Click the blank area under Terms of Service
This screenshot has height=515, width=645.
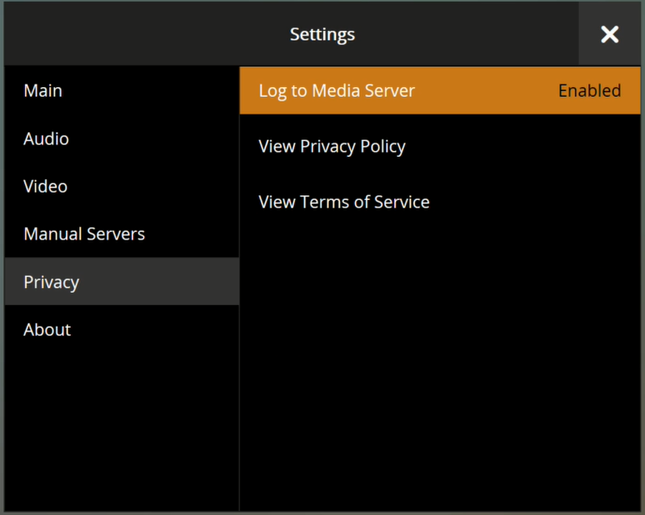440,360
